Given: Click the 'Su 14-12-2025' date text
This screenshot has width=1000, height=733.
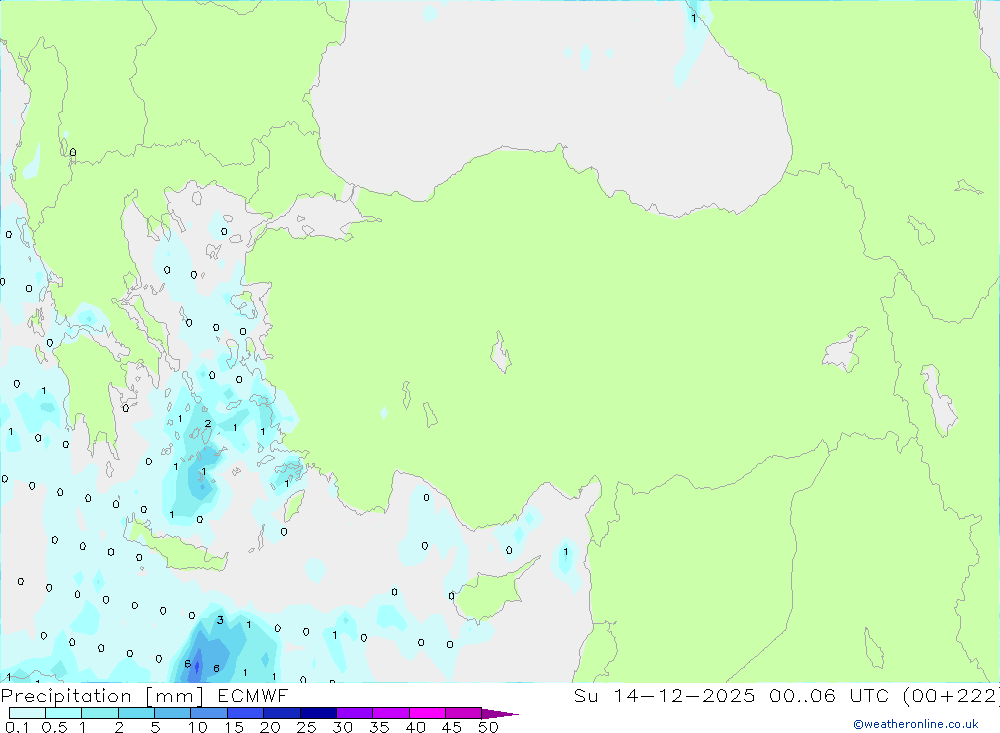Looking at the screenshot, I should [x=664, y=695].
